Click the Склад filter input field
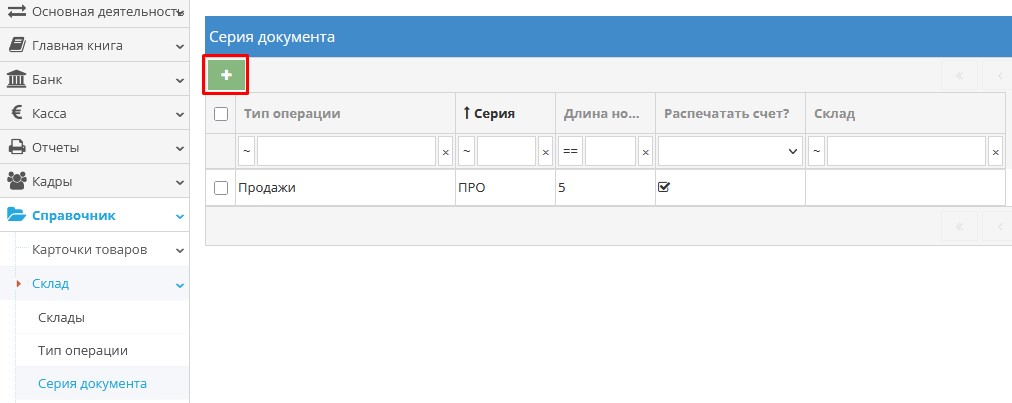 [x=905, y=151]
